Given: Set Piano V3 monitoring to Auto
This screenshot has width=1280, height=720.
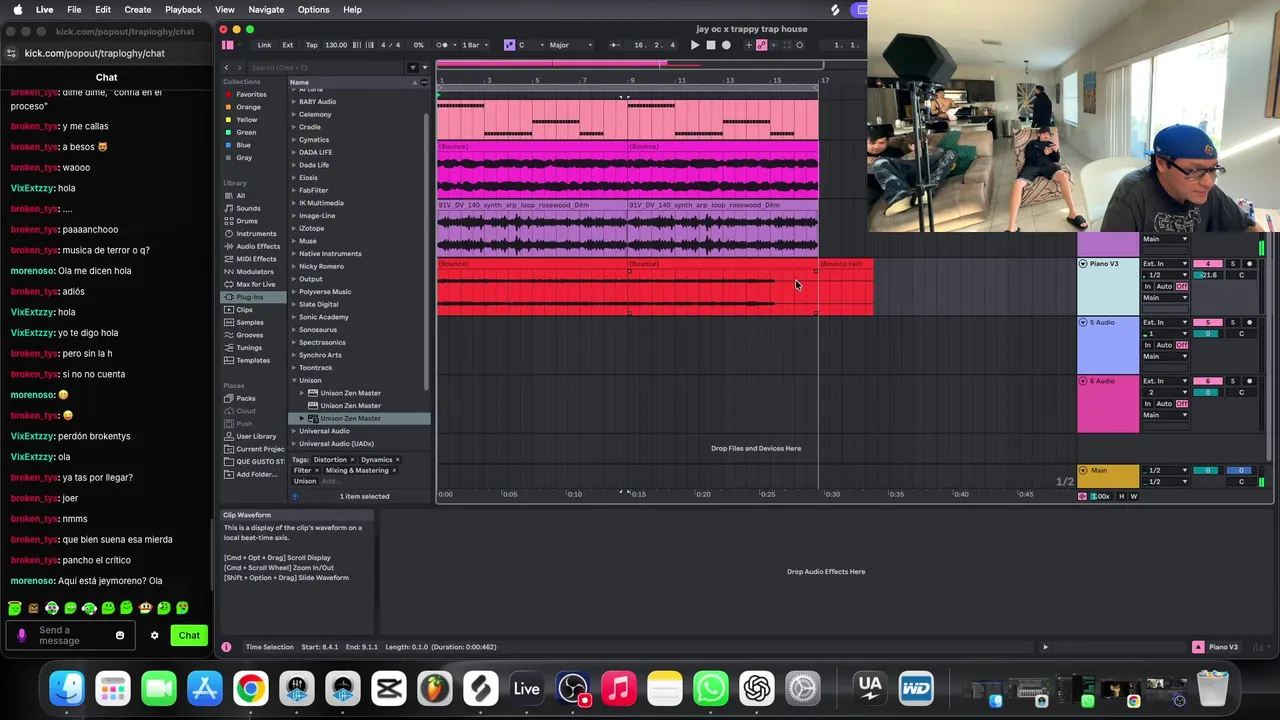Looking at the screenshot, I should pyautogui.click(x=1164, y=287).
